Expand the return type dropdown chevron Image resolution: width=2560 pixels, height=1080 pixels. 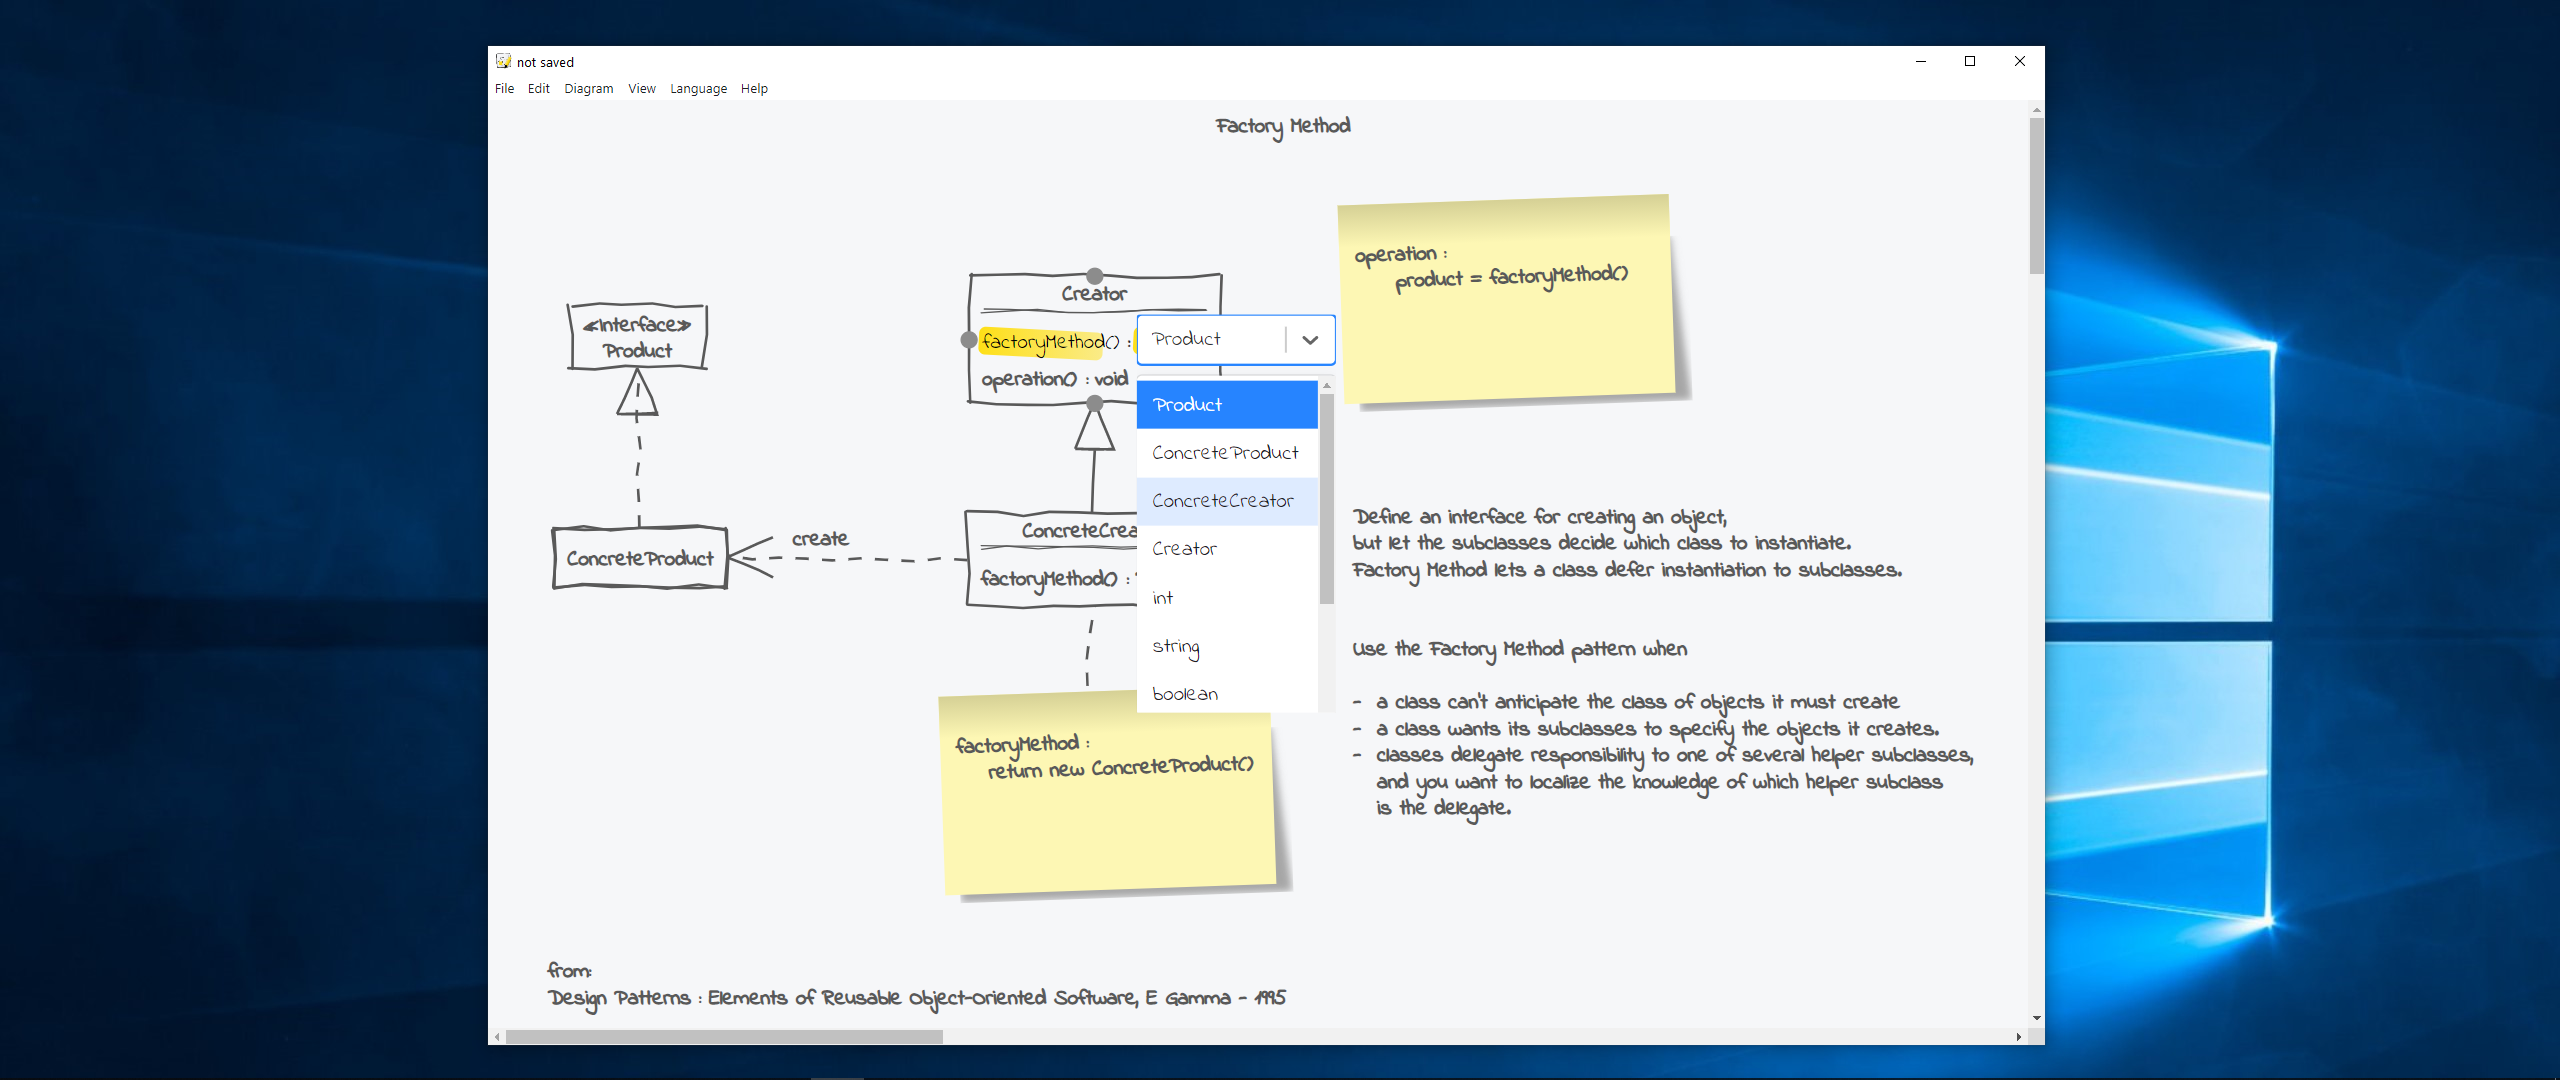(1310, 340)
